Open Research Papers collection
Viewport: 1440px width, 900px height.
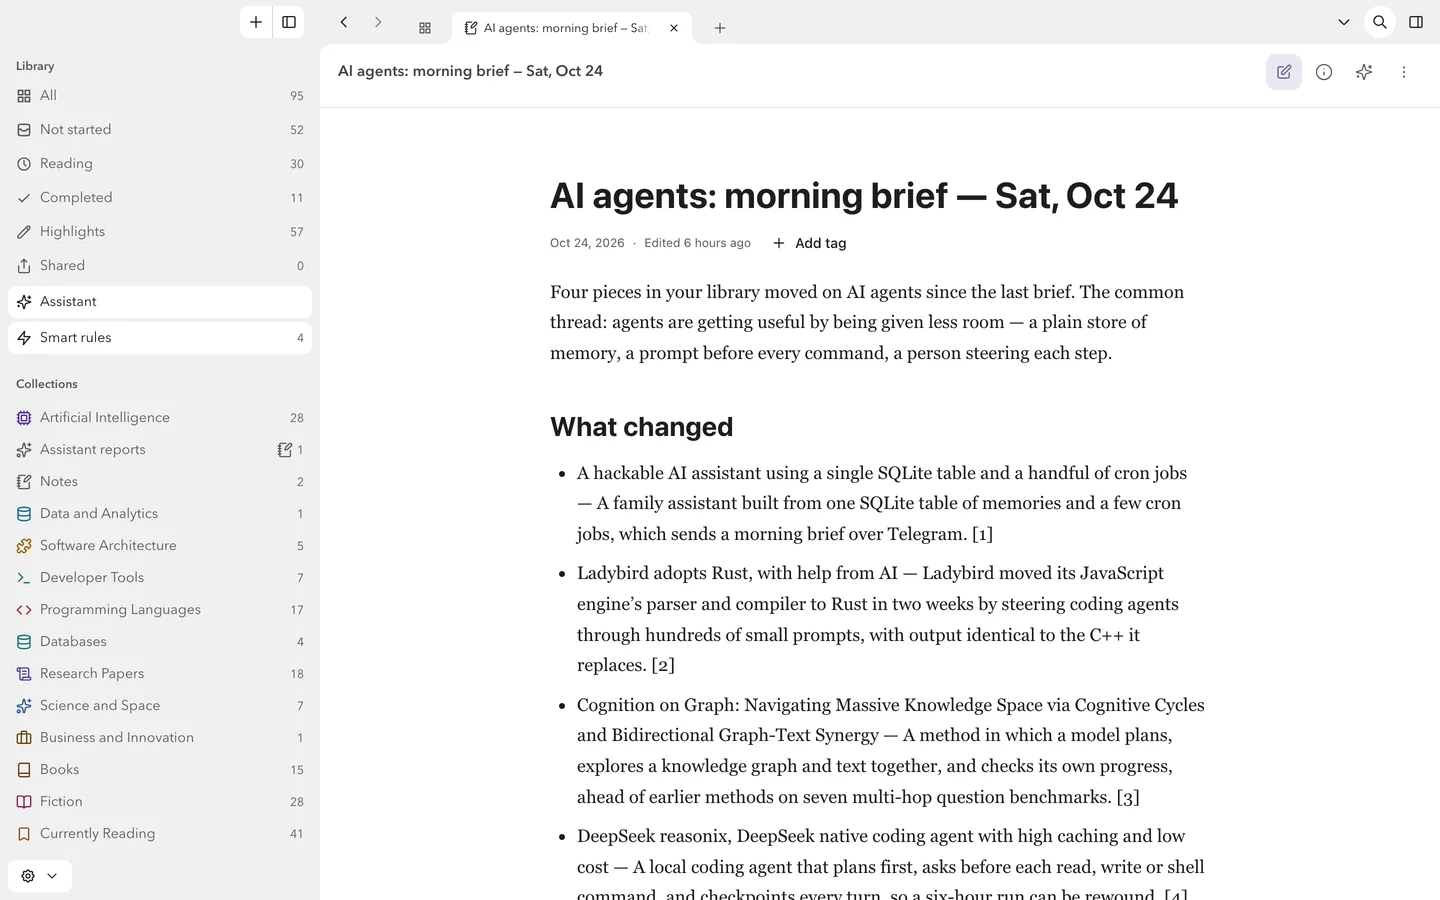pyautogui.click(x=160, y=674)
